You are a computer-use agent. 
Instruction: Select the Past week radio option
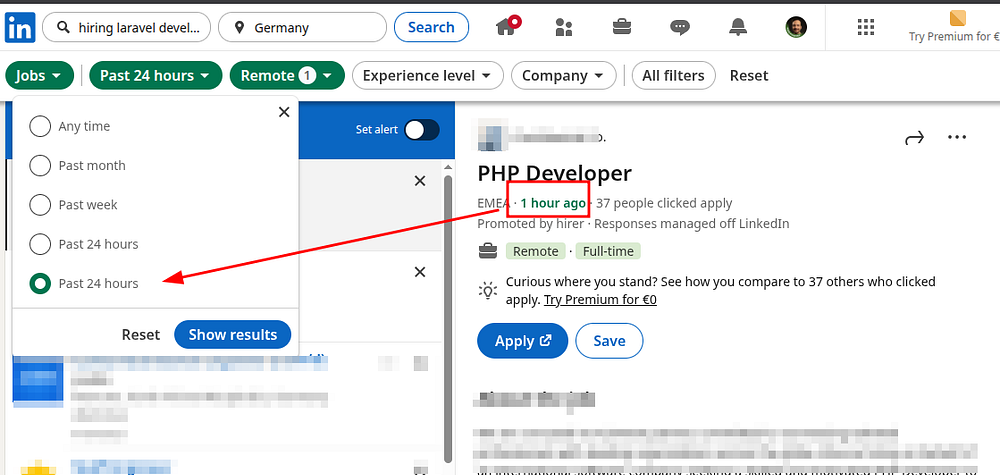[x=40, y=205]
